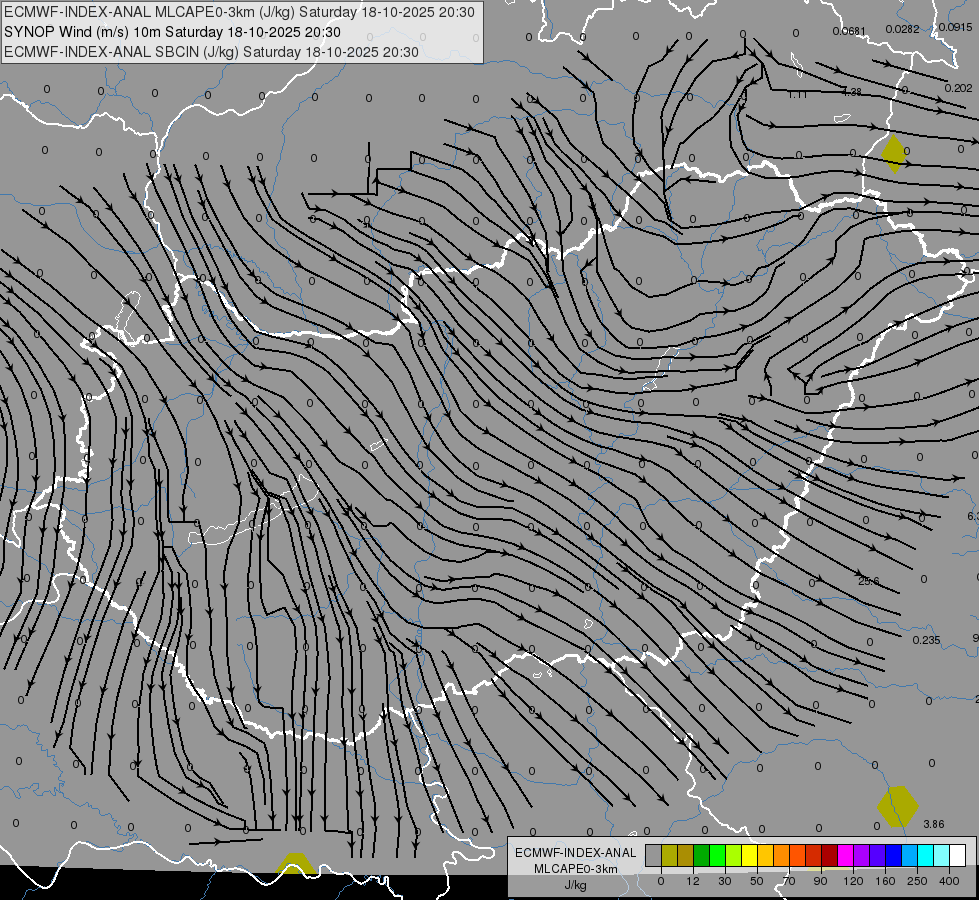Click legend tick label 90
Screen dimensions: 979x900
820,881
